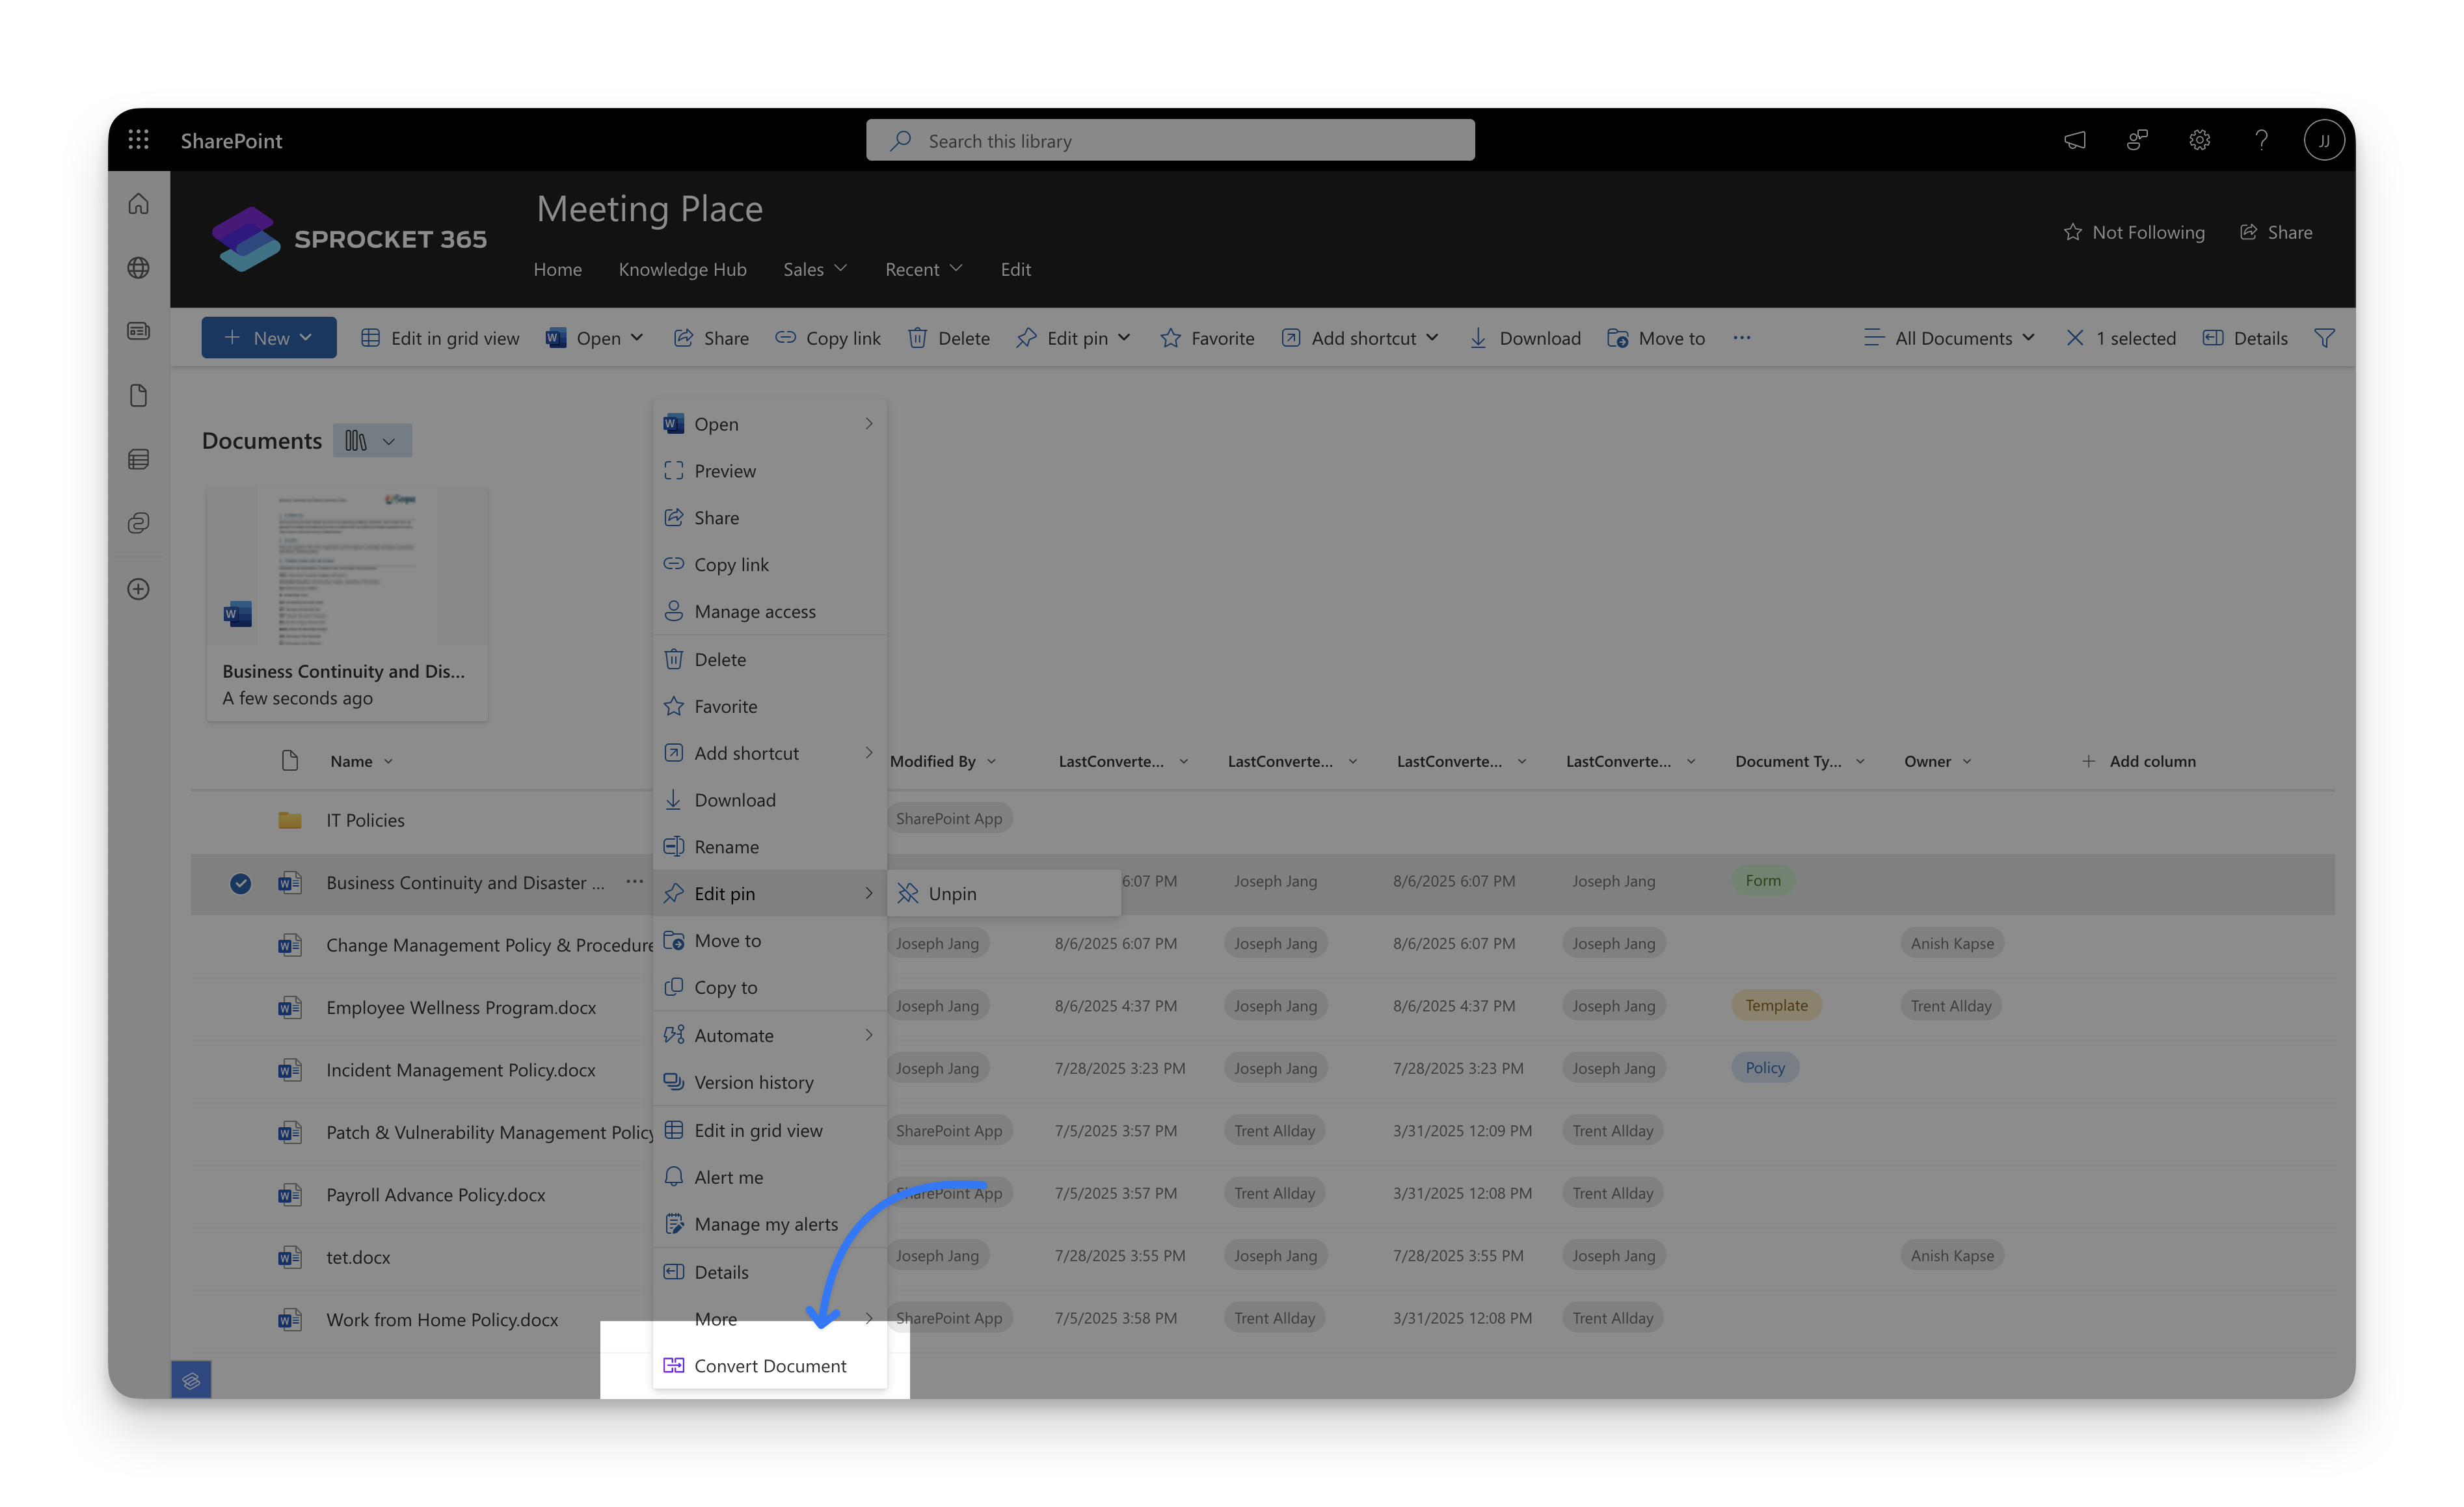Click Add column header

(x=2138, y=761)
